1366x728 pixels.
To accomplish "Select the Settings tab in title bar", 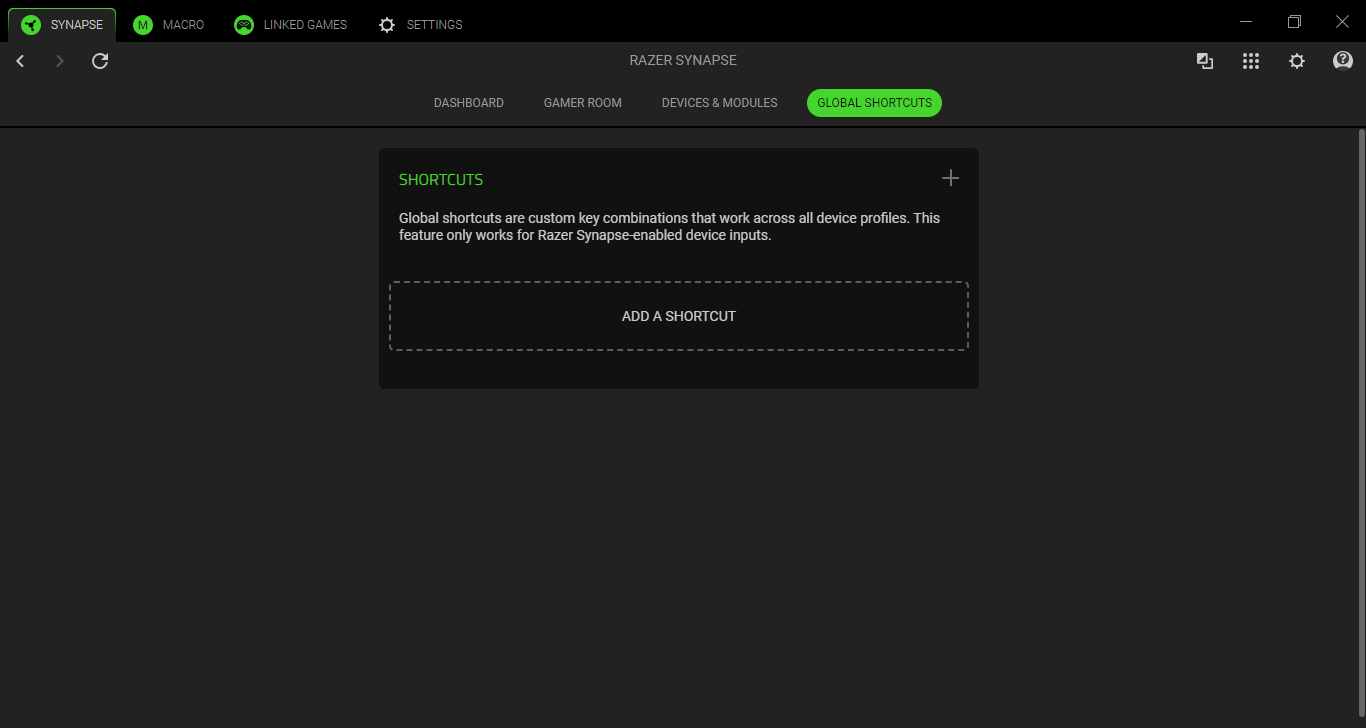I will coord(421,24).
